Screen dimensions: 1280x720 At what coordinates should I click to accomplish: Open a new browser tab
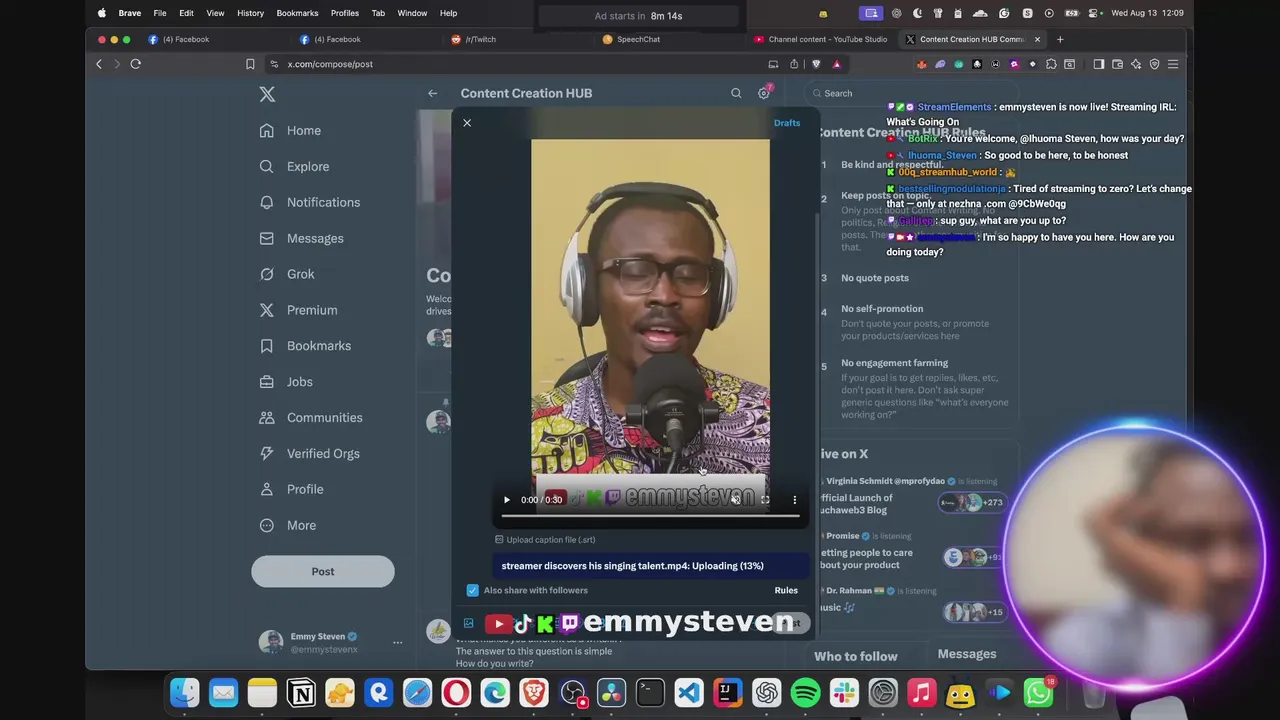[1060, 39]
